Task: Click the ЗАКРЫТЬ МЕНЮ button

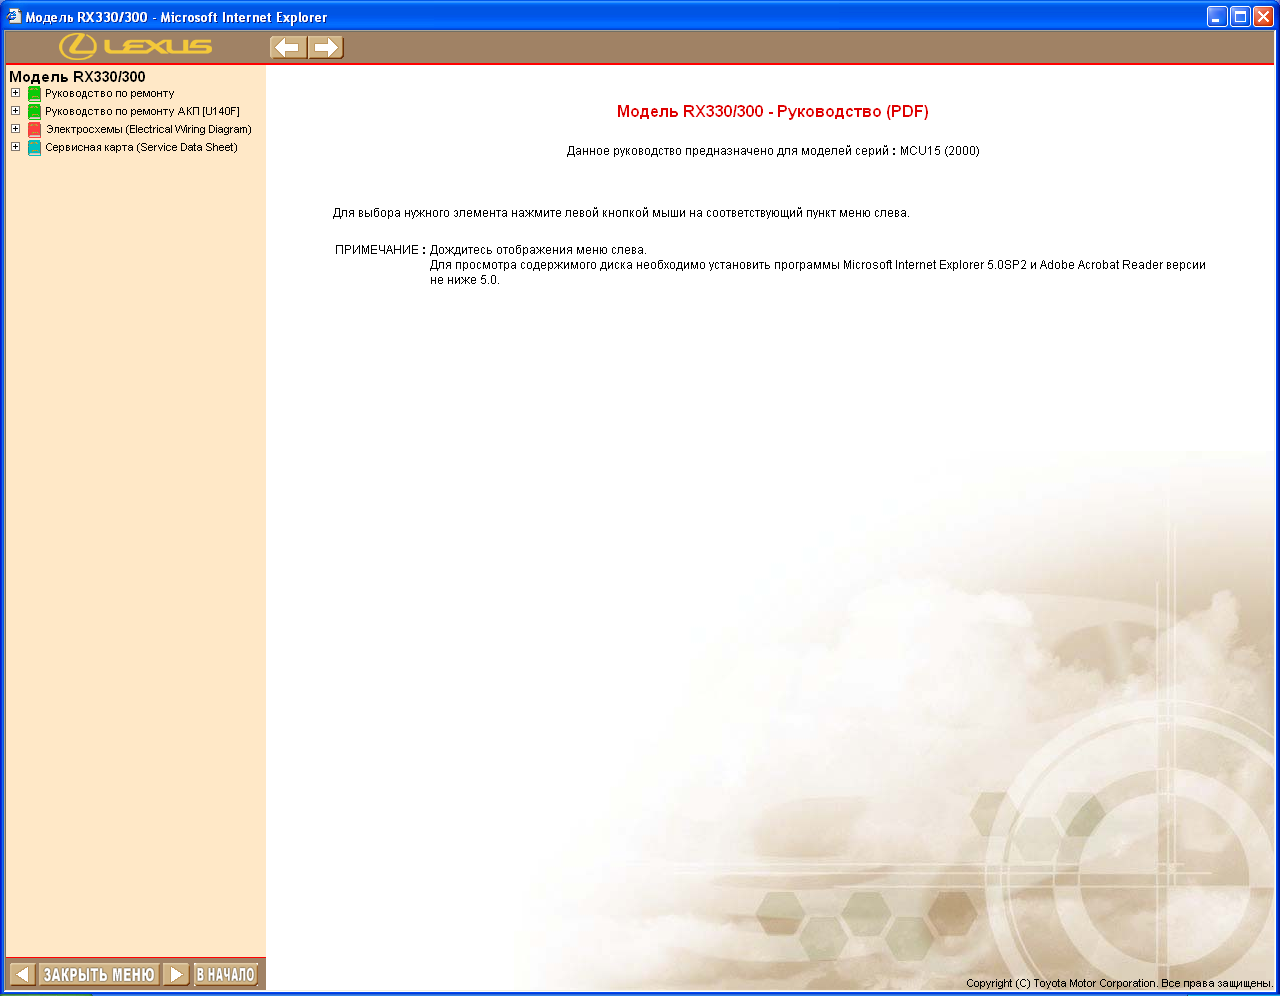Action: point(99,974)
